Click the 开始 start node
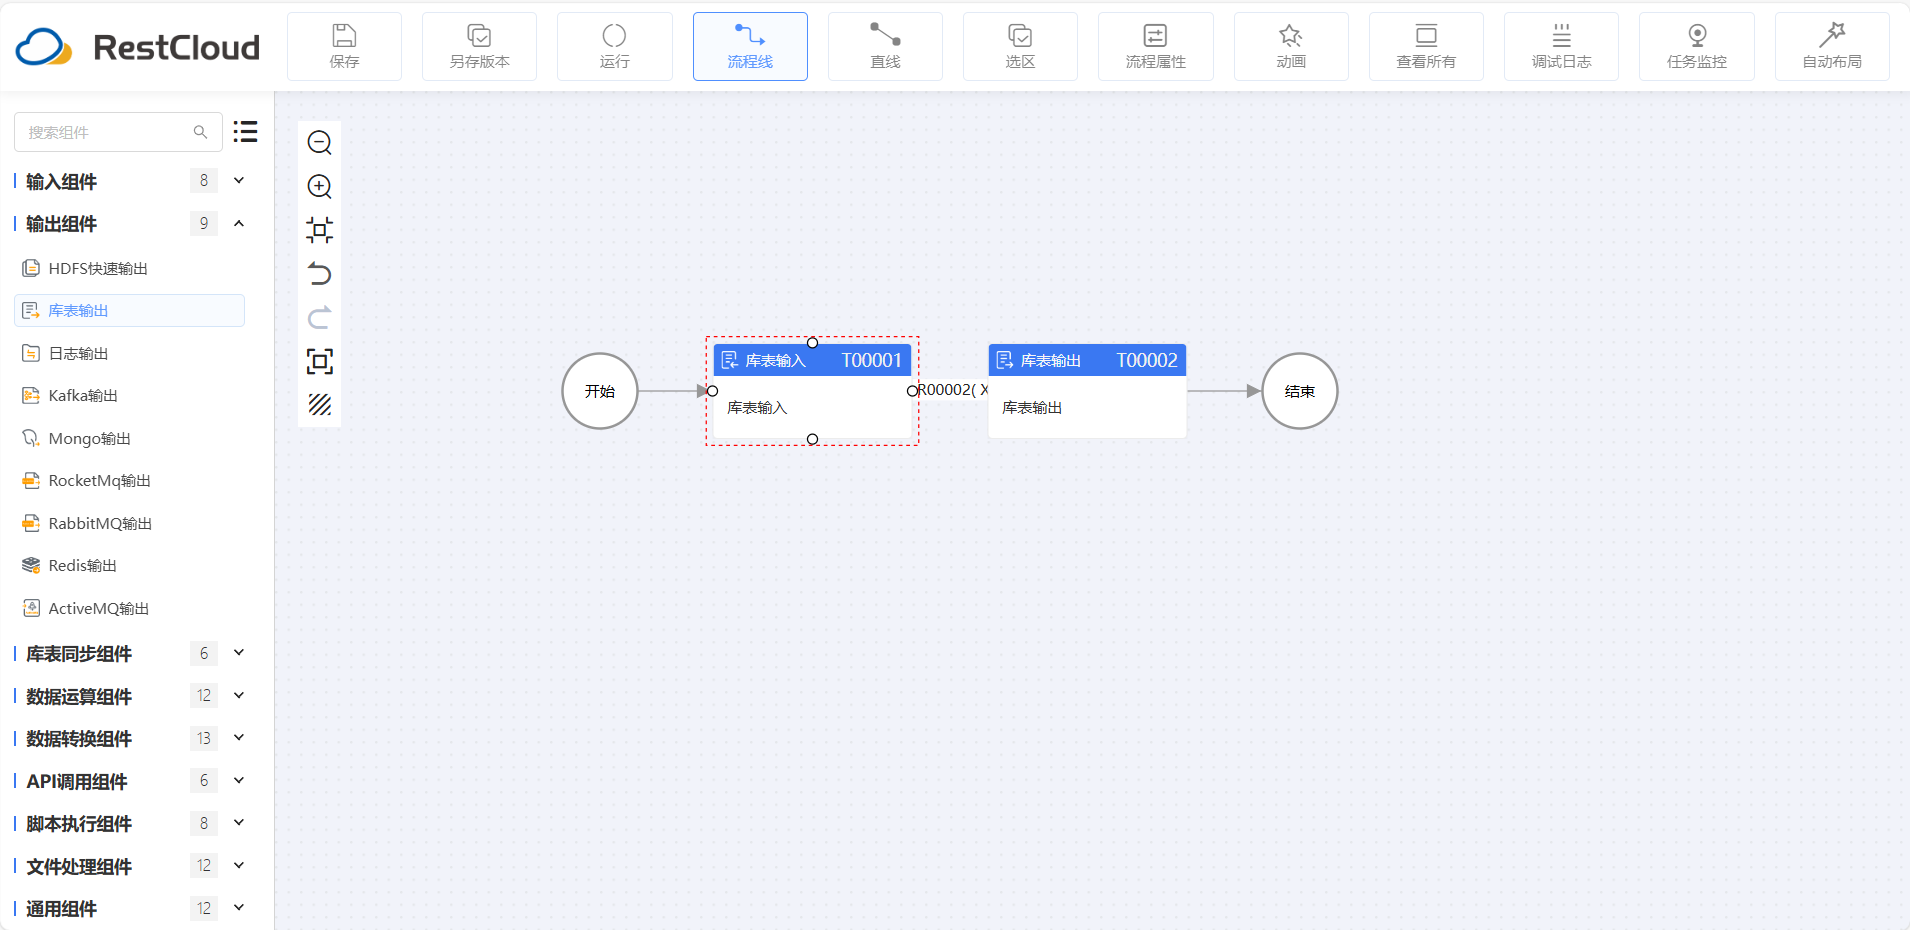Image resolution: width=1910 pixels, height=930 pixels. 600,391
